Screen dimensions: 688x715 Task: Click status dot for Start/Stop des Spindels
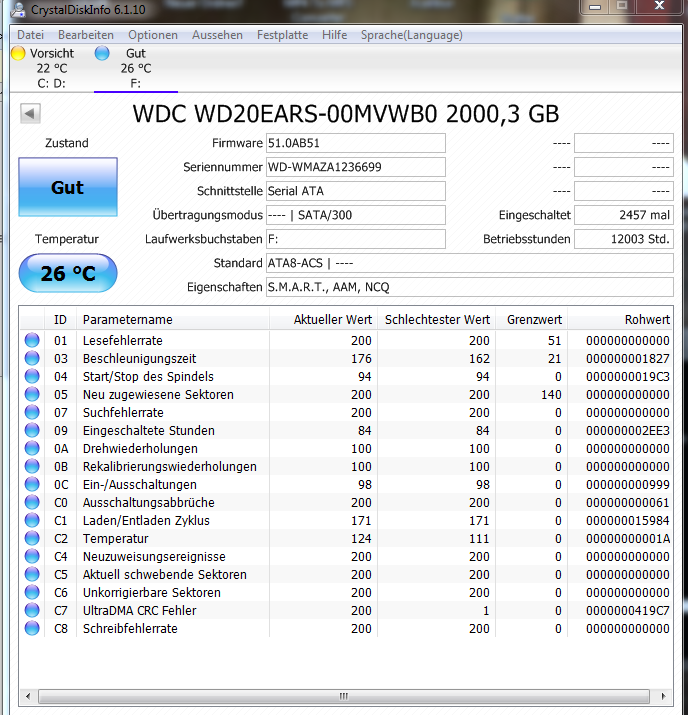point(32,376)
